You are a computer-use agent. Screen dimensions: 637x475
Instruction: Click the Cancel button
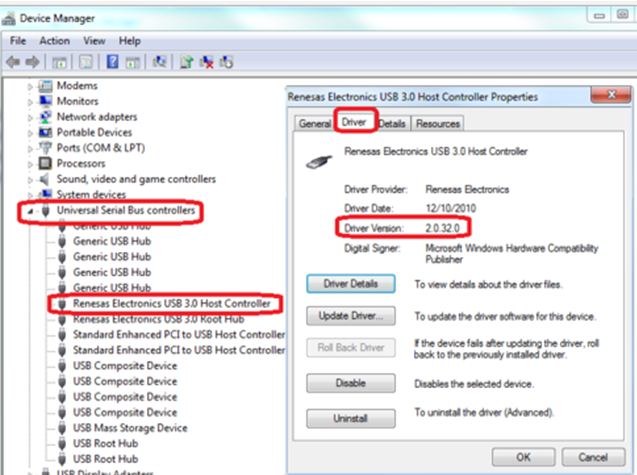[593, 457]
